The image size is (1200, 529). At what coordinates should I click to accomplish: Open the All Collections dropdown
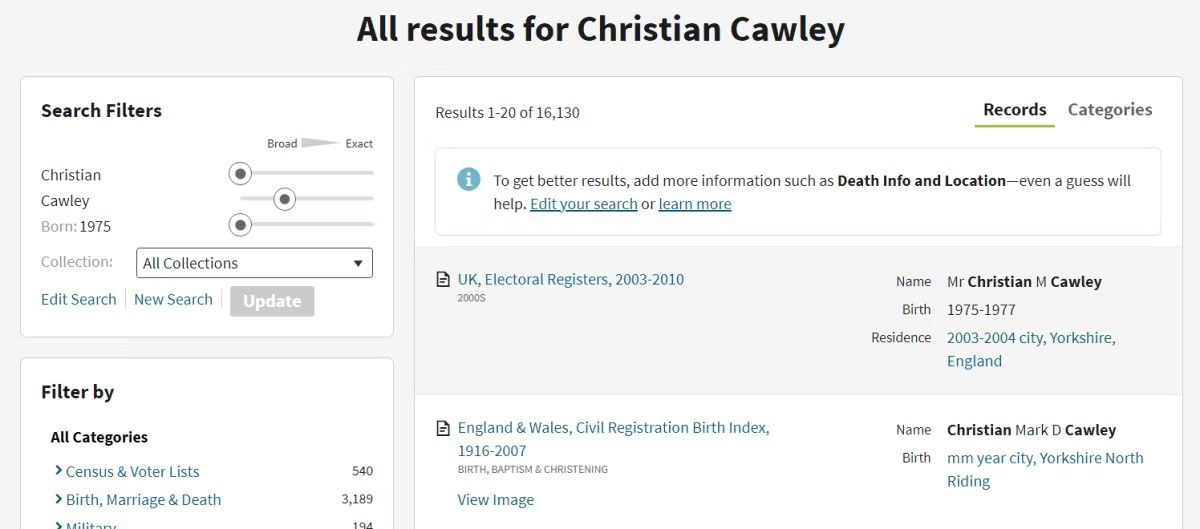(x=254, y=263)
